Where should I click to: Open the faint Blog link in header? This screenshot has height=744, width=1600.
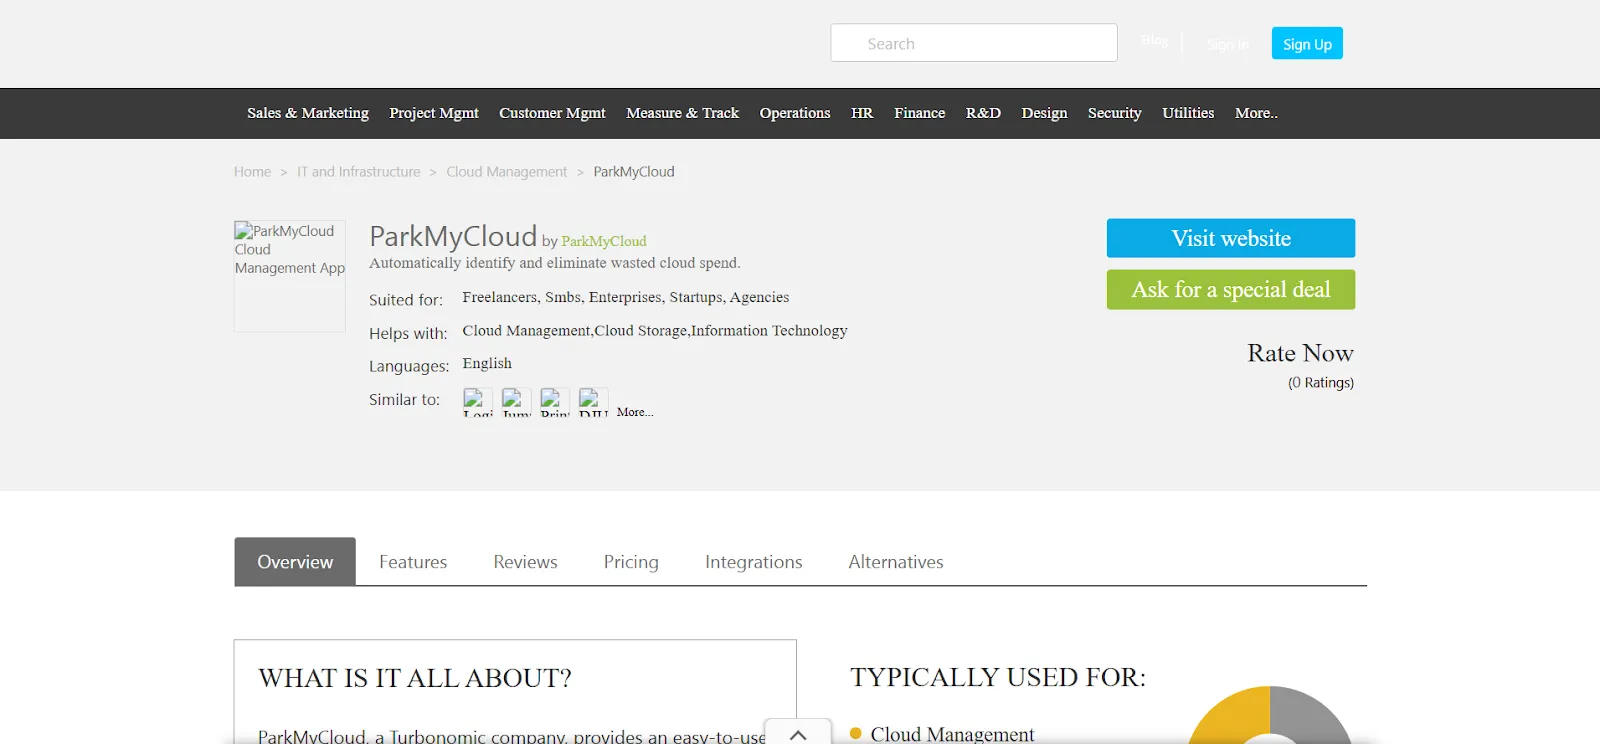tap(1155, 40)
